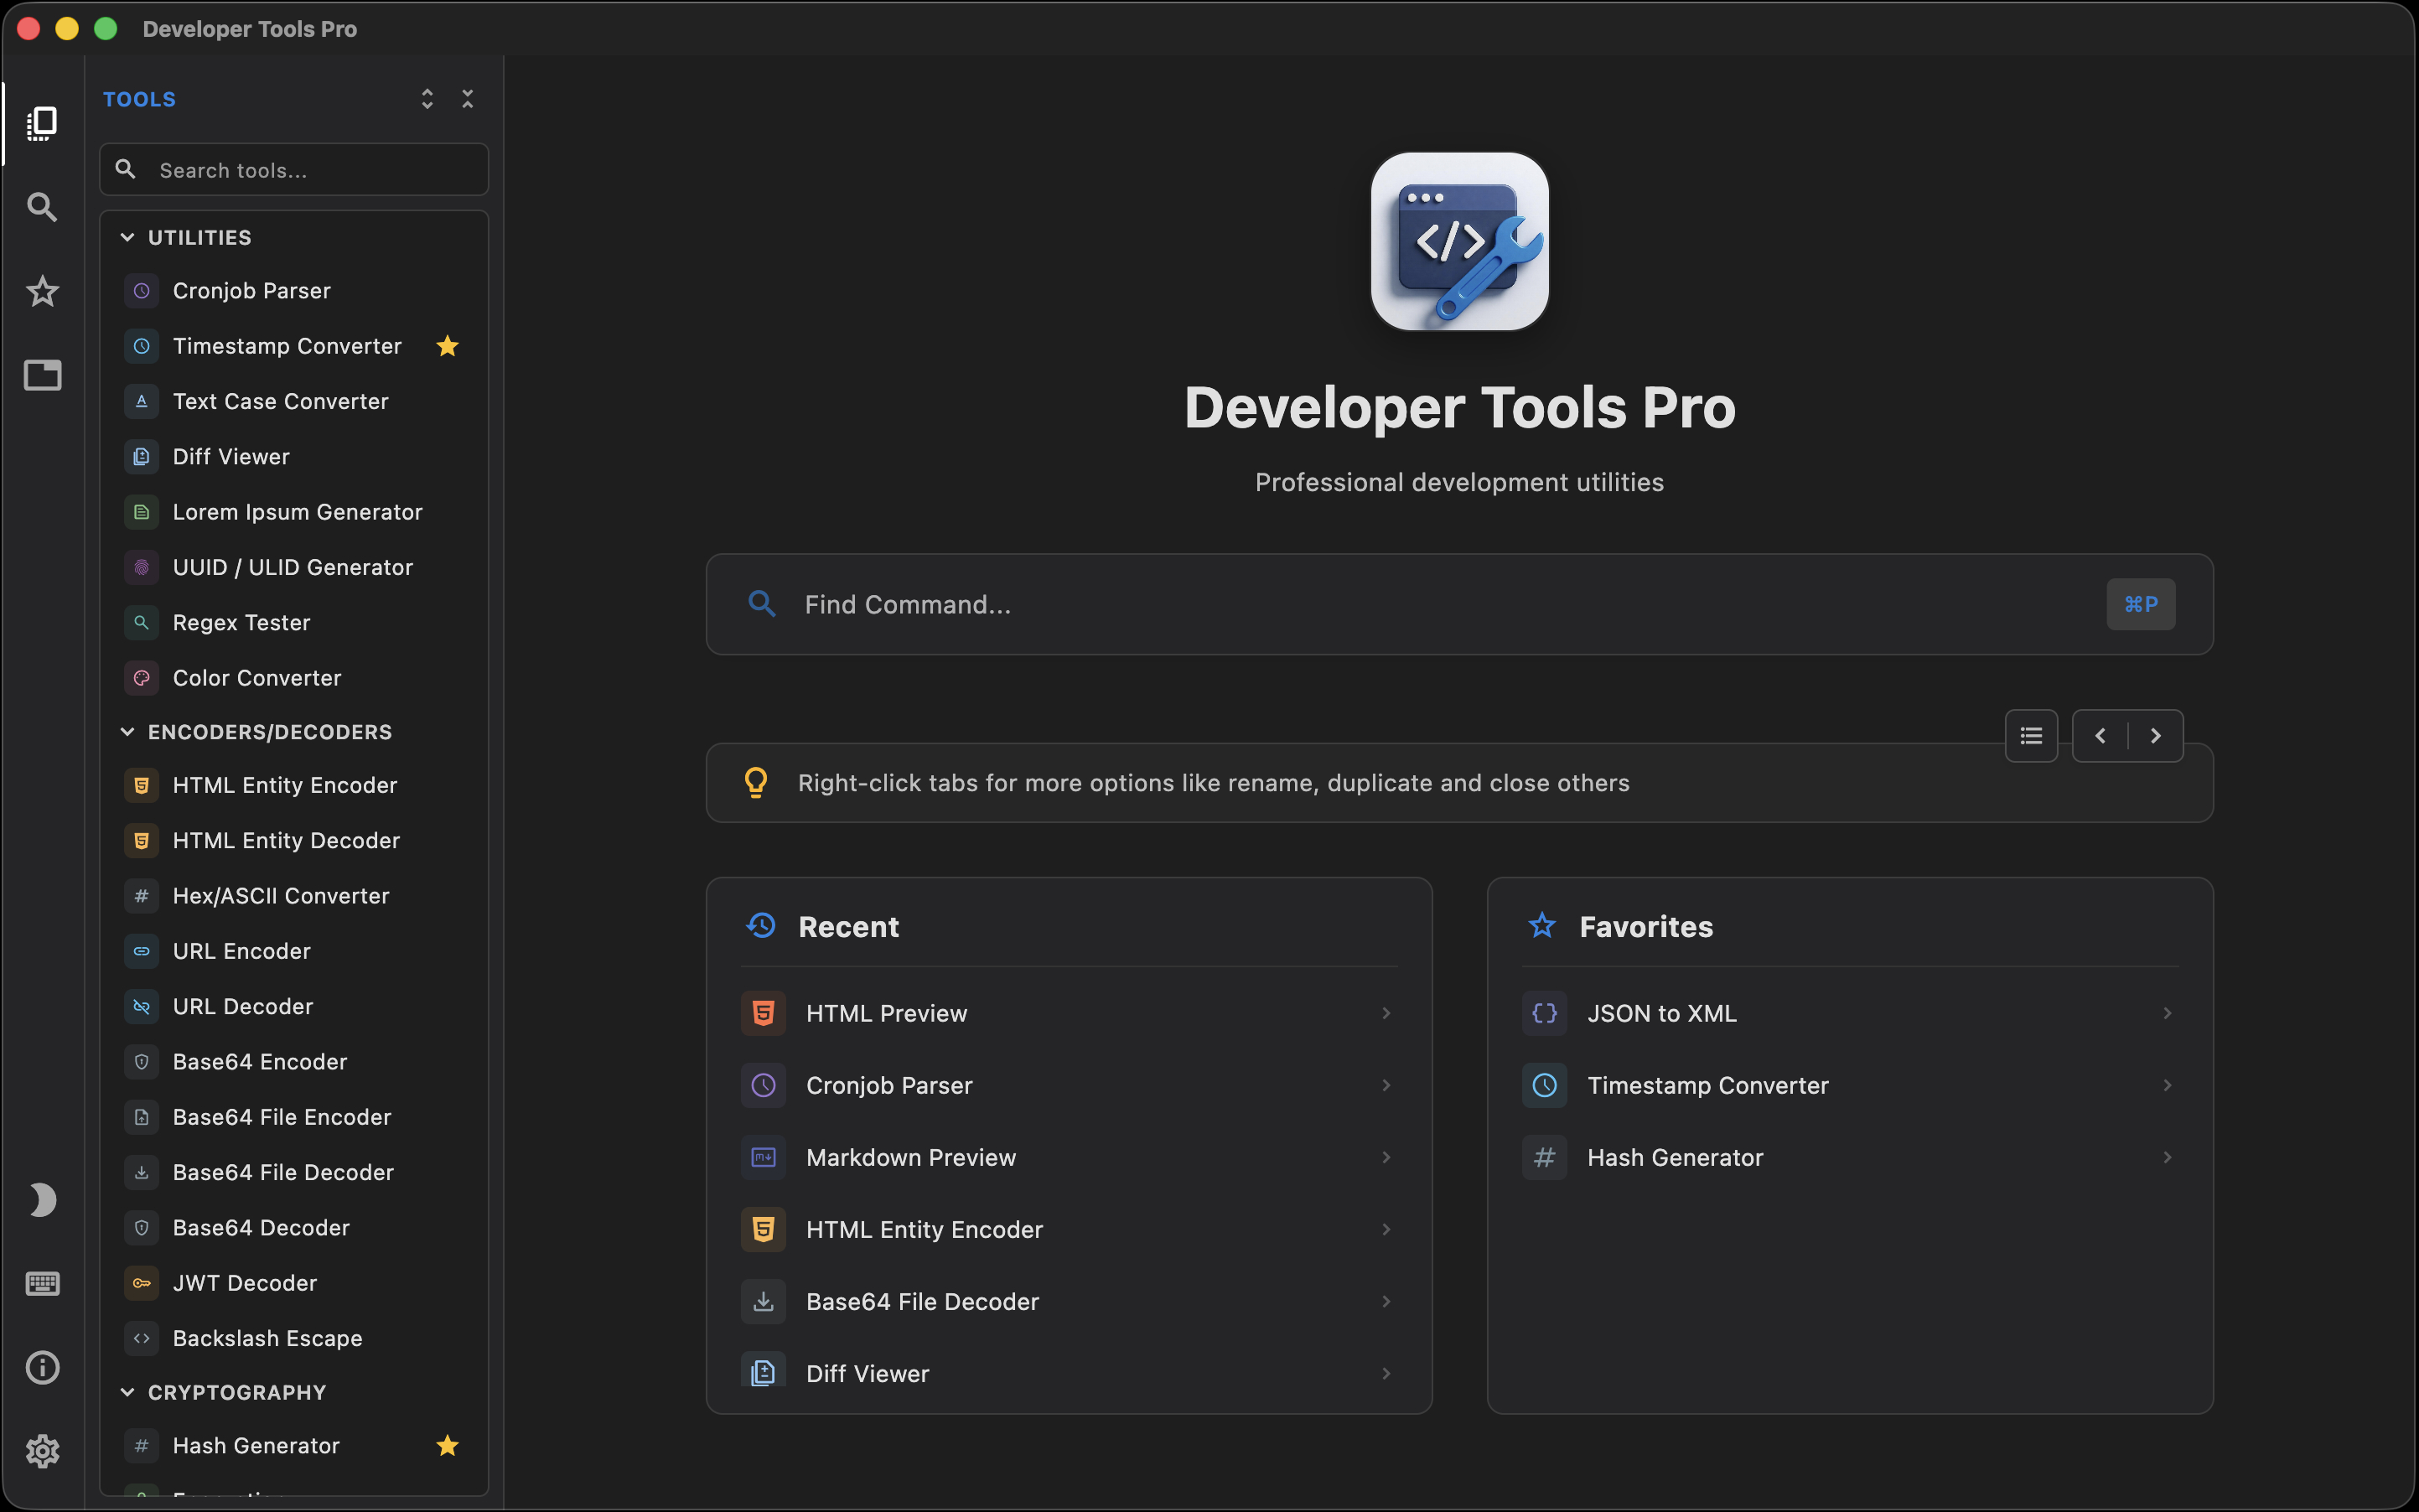This screenshot has height=1512, width=2419.
Task: Click Regex Tester magnifier icon
Action: click(142, 623)
